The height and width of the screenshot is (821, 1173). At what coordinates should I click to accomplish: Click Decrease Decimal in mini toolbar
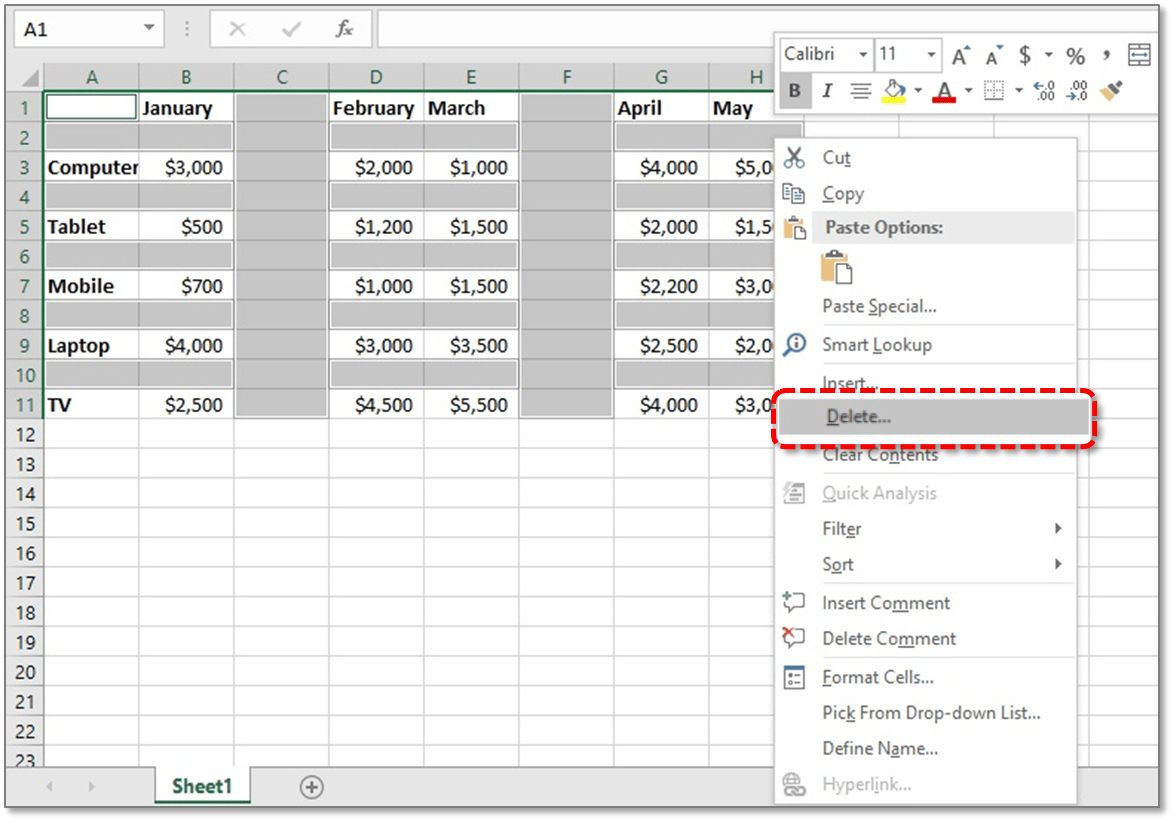pyautogui.click(x=1077, y=91)
